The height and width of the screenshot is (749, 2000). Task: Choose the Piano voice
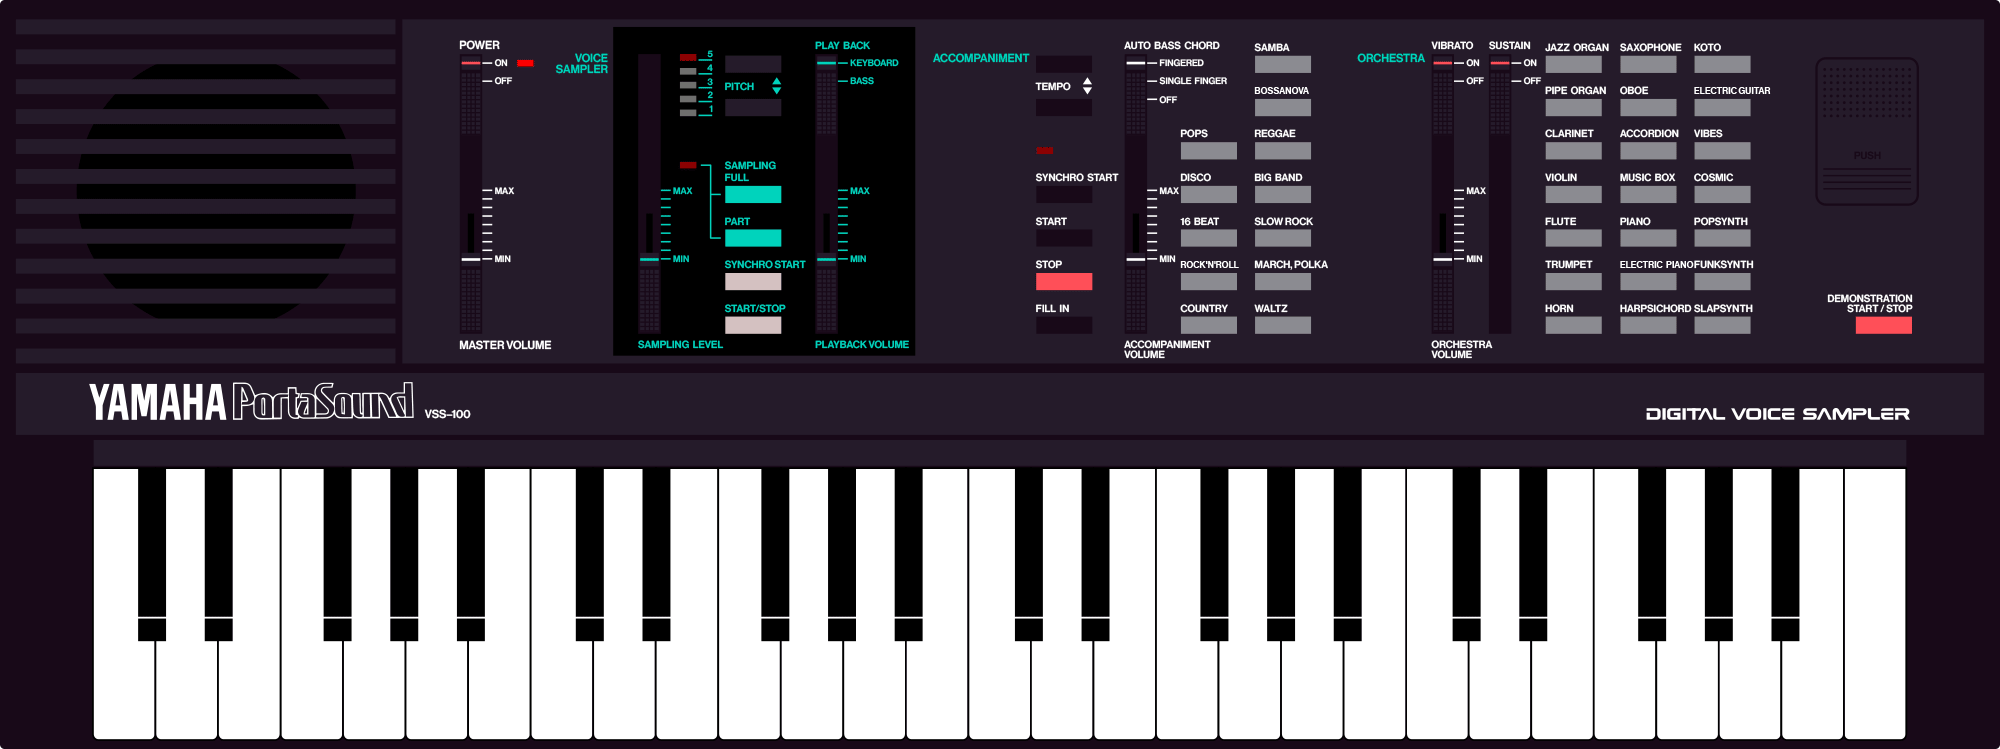[1648, 238]
